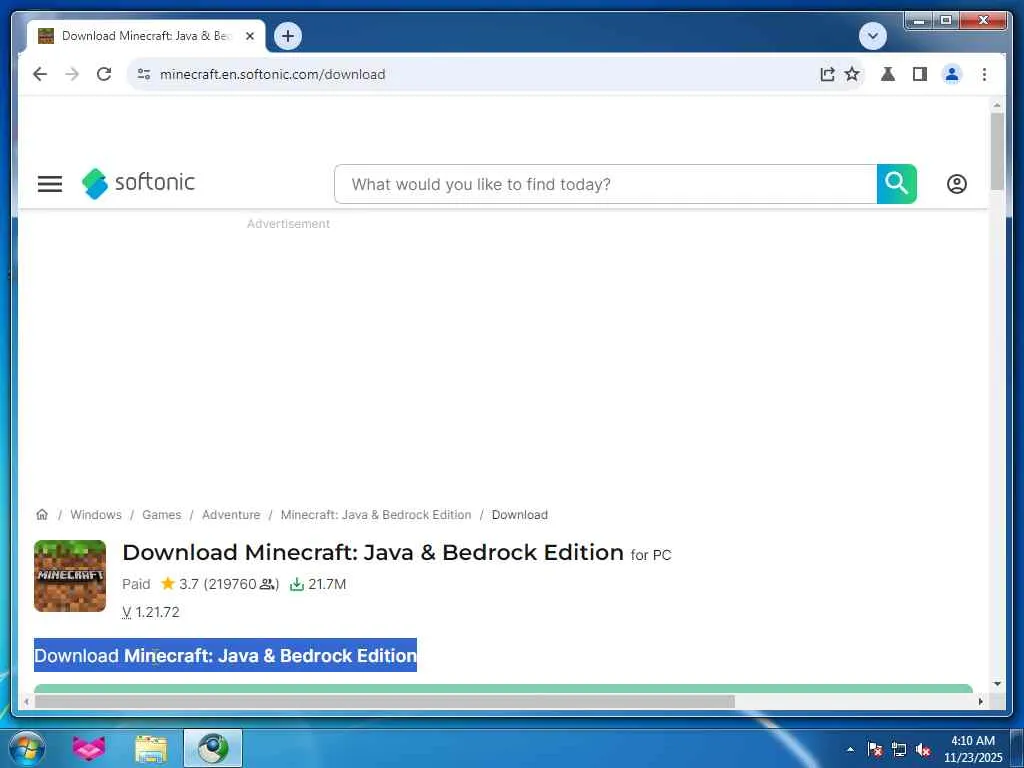Image resolution: width=1024 pixels, height=768 pixels.
Task: View site information icon in address bar
Action: pos(144,74)
